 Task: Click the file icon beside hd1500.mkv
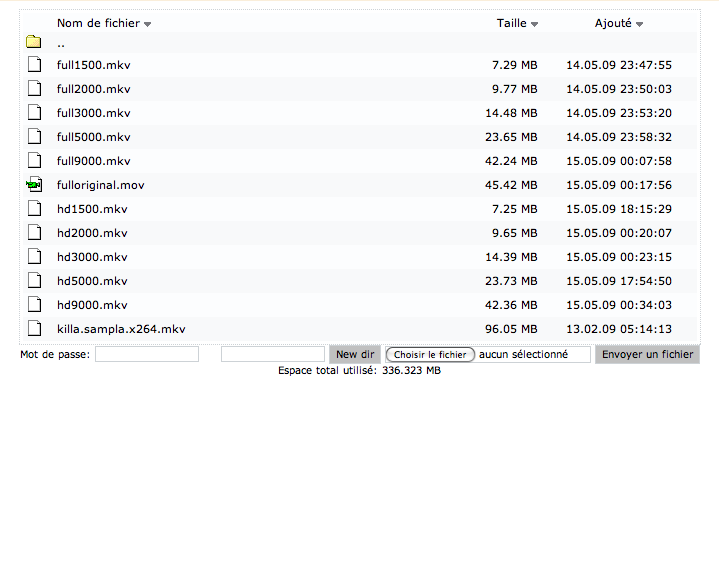[x=34, y=208]
